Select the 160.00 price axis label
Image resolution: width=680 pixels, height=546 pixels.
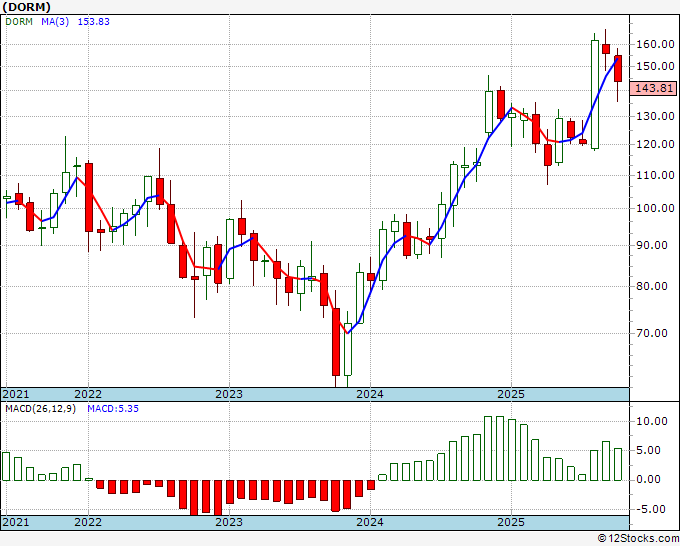(655, 44)
